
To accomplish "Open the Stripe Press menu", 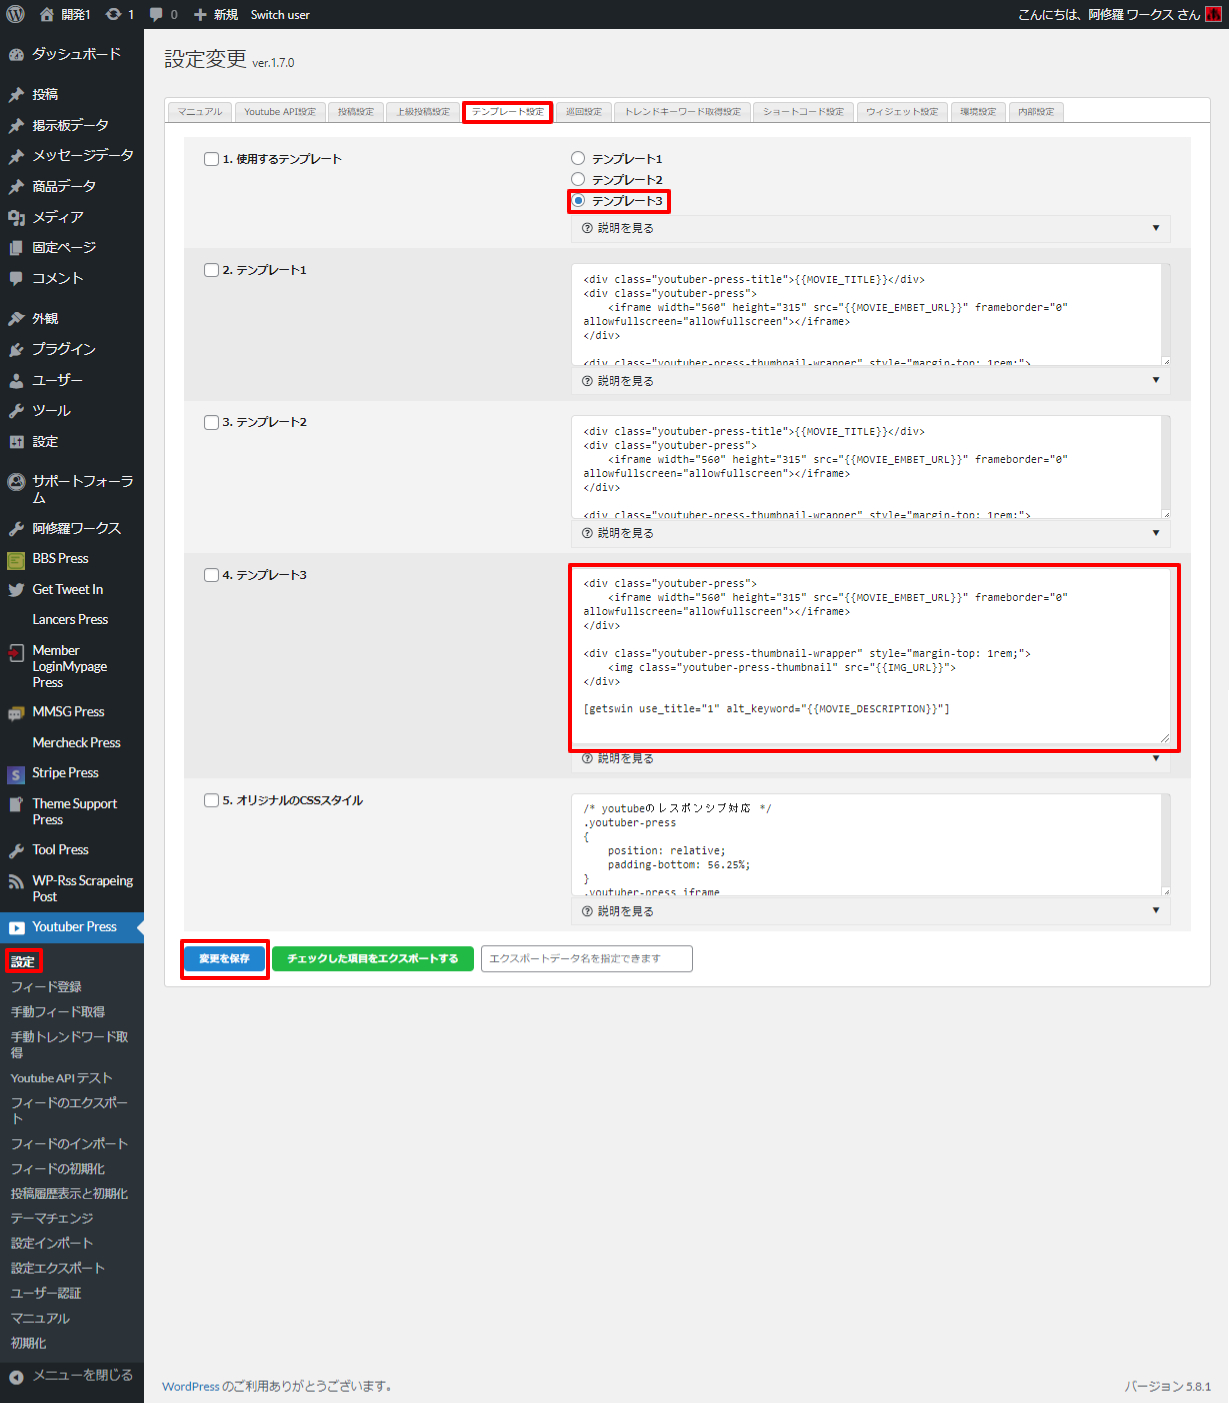I will (x=65, y=773).
